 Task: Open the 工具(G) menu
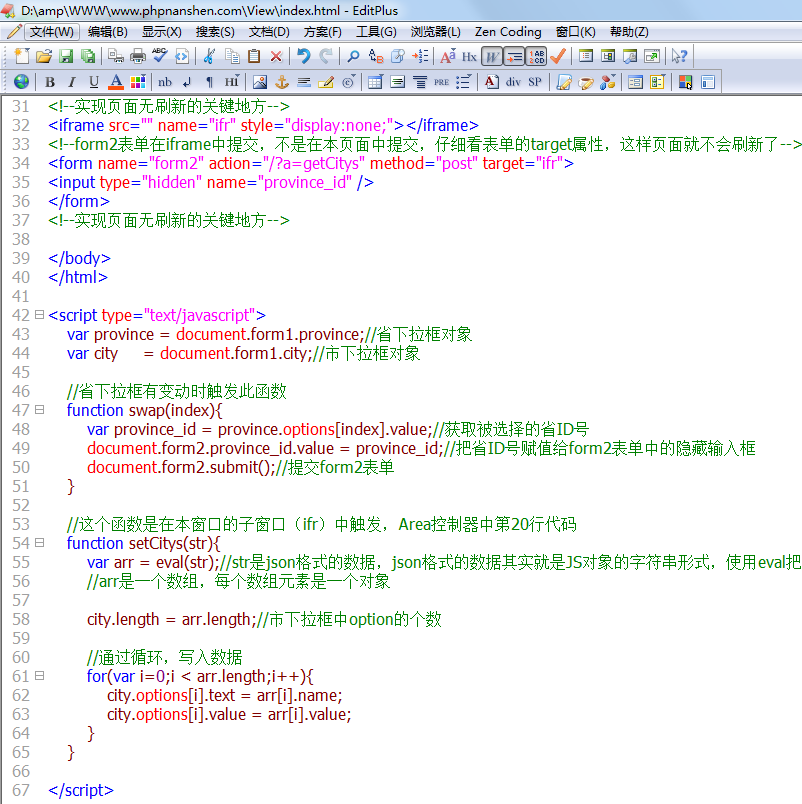click(x=376, y=32)
